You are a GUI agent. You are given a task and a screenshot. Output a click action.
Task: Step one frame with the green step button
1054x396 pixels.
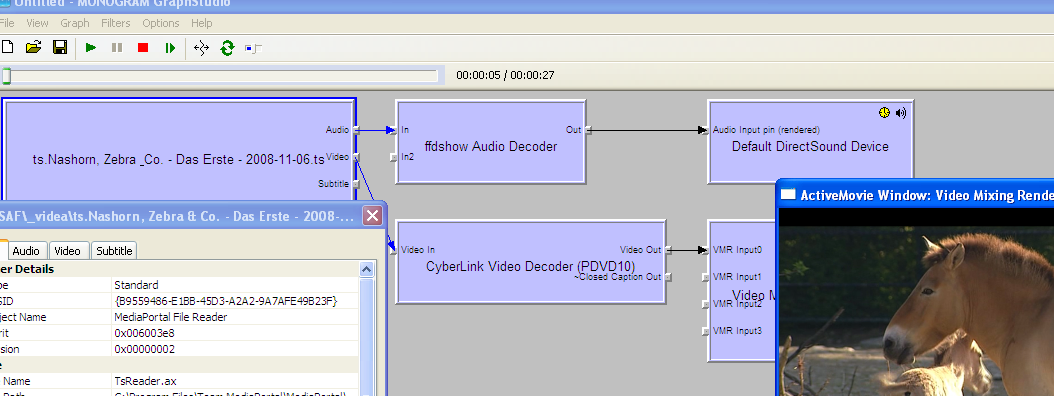pyautogui.click(x=169, y=48)
